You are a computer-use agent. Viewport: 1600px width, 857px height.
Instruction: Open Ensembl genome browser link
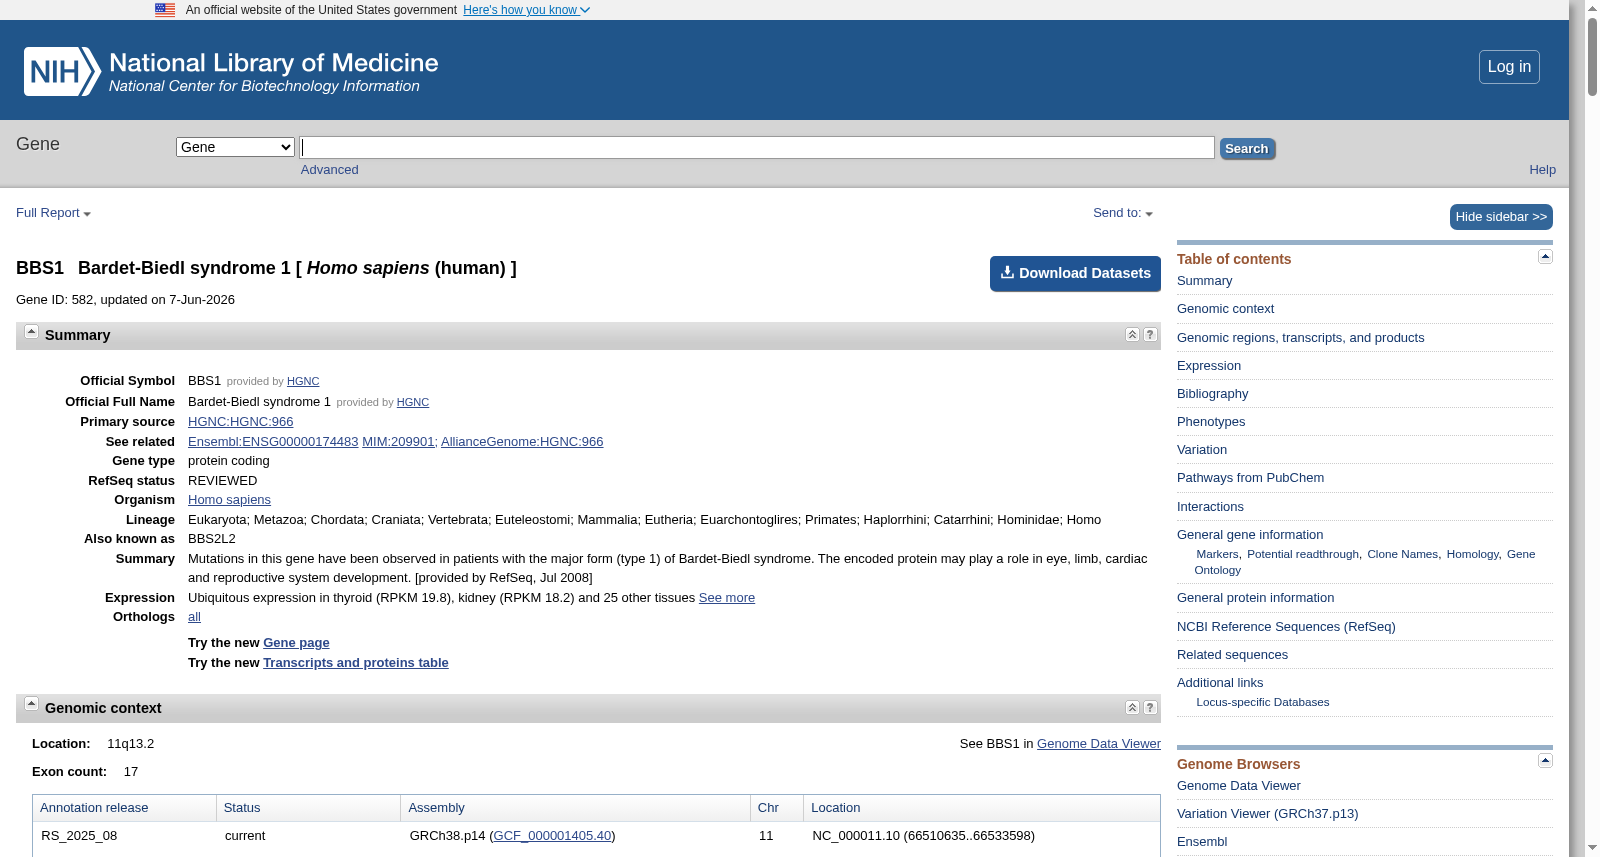click(x=1202, y=842)
